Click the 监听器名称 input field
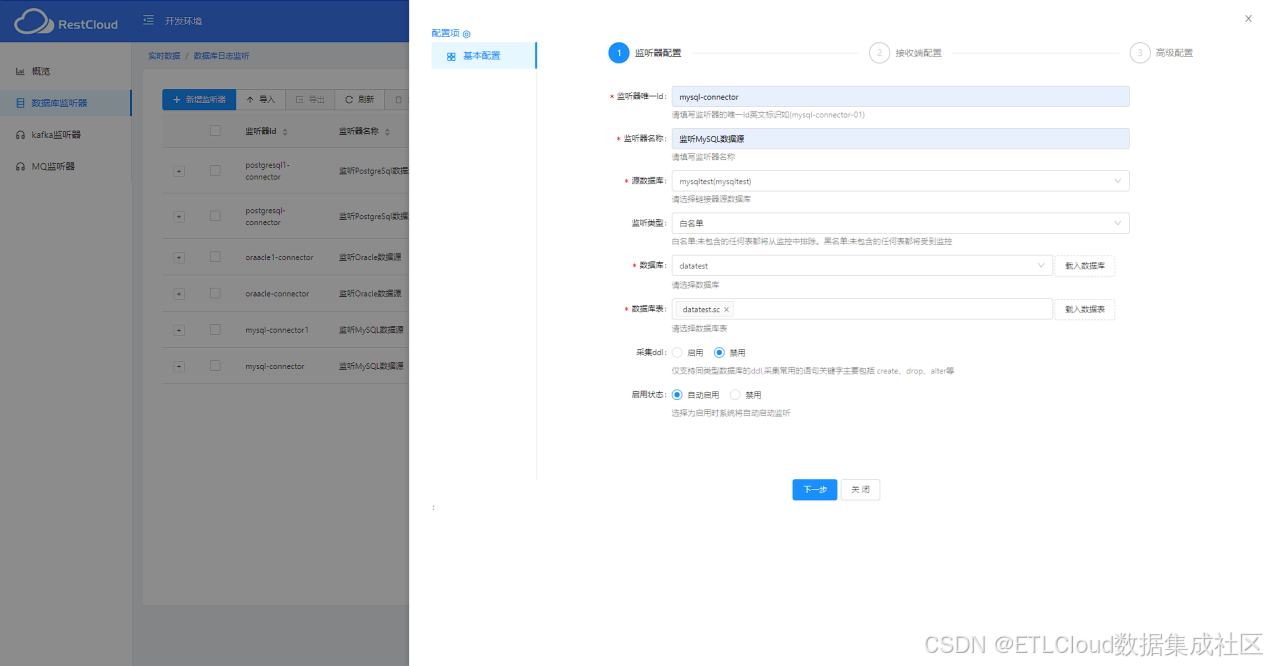Image resolution: width=1267 pixels, height=666 pixels. (900, 139)
